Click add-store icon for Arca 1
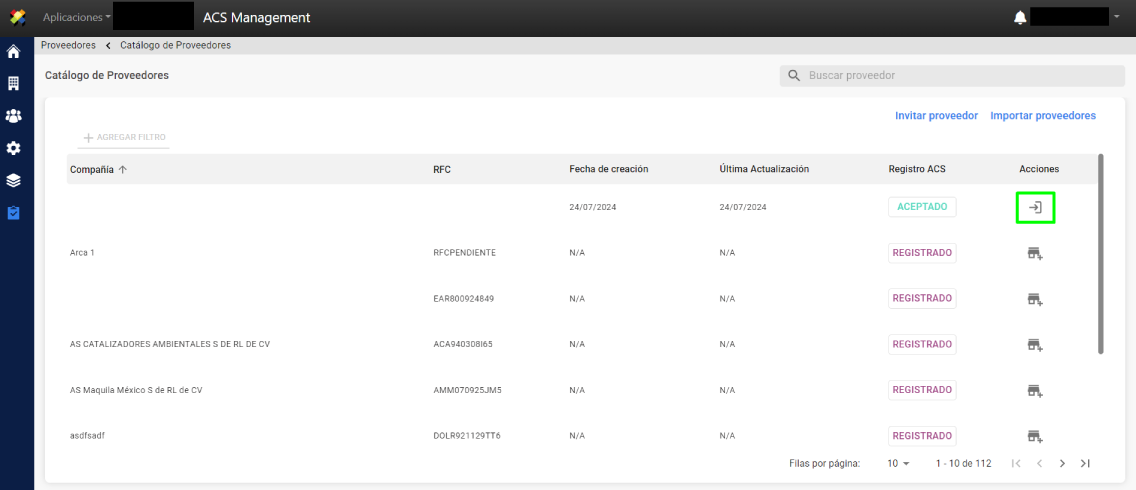 [1035, 253]
